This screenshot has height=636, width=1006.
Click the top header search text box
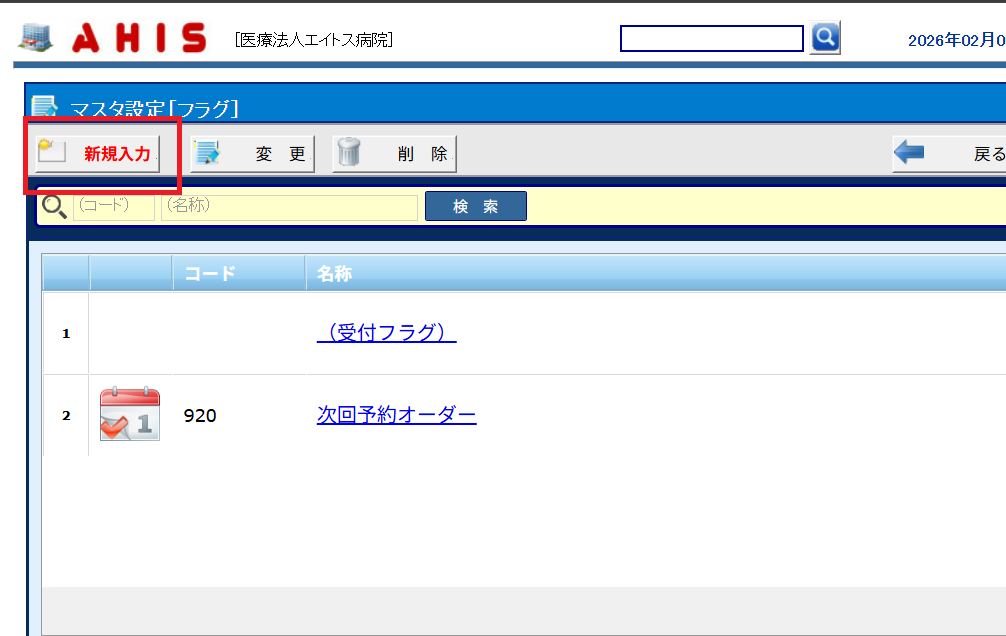coord(711,38)
